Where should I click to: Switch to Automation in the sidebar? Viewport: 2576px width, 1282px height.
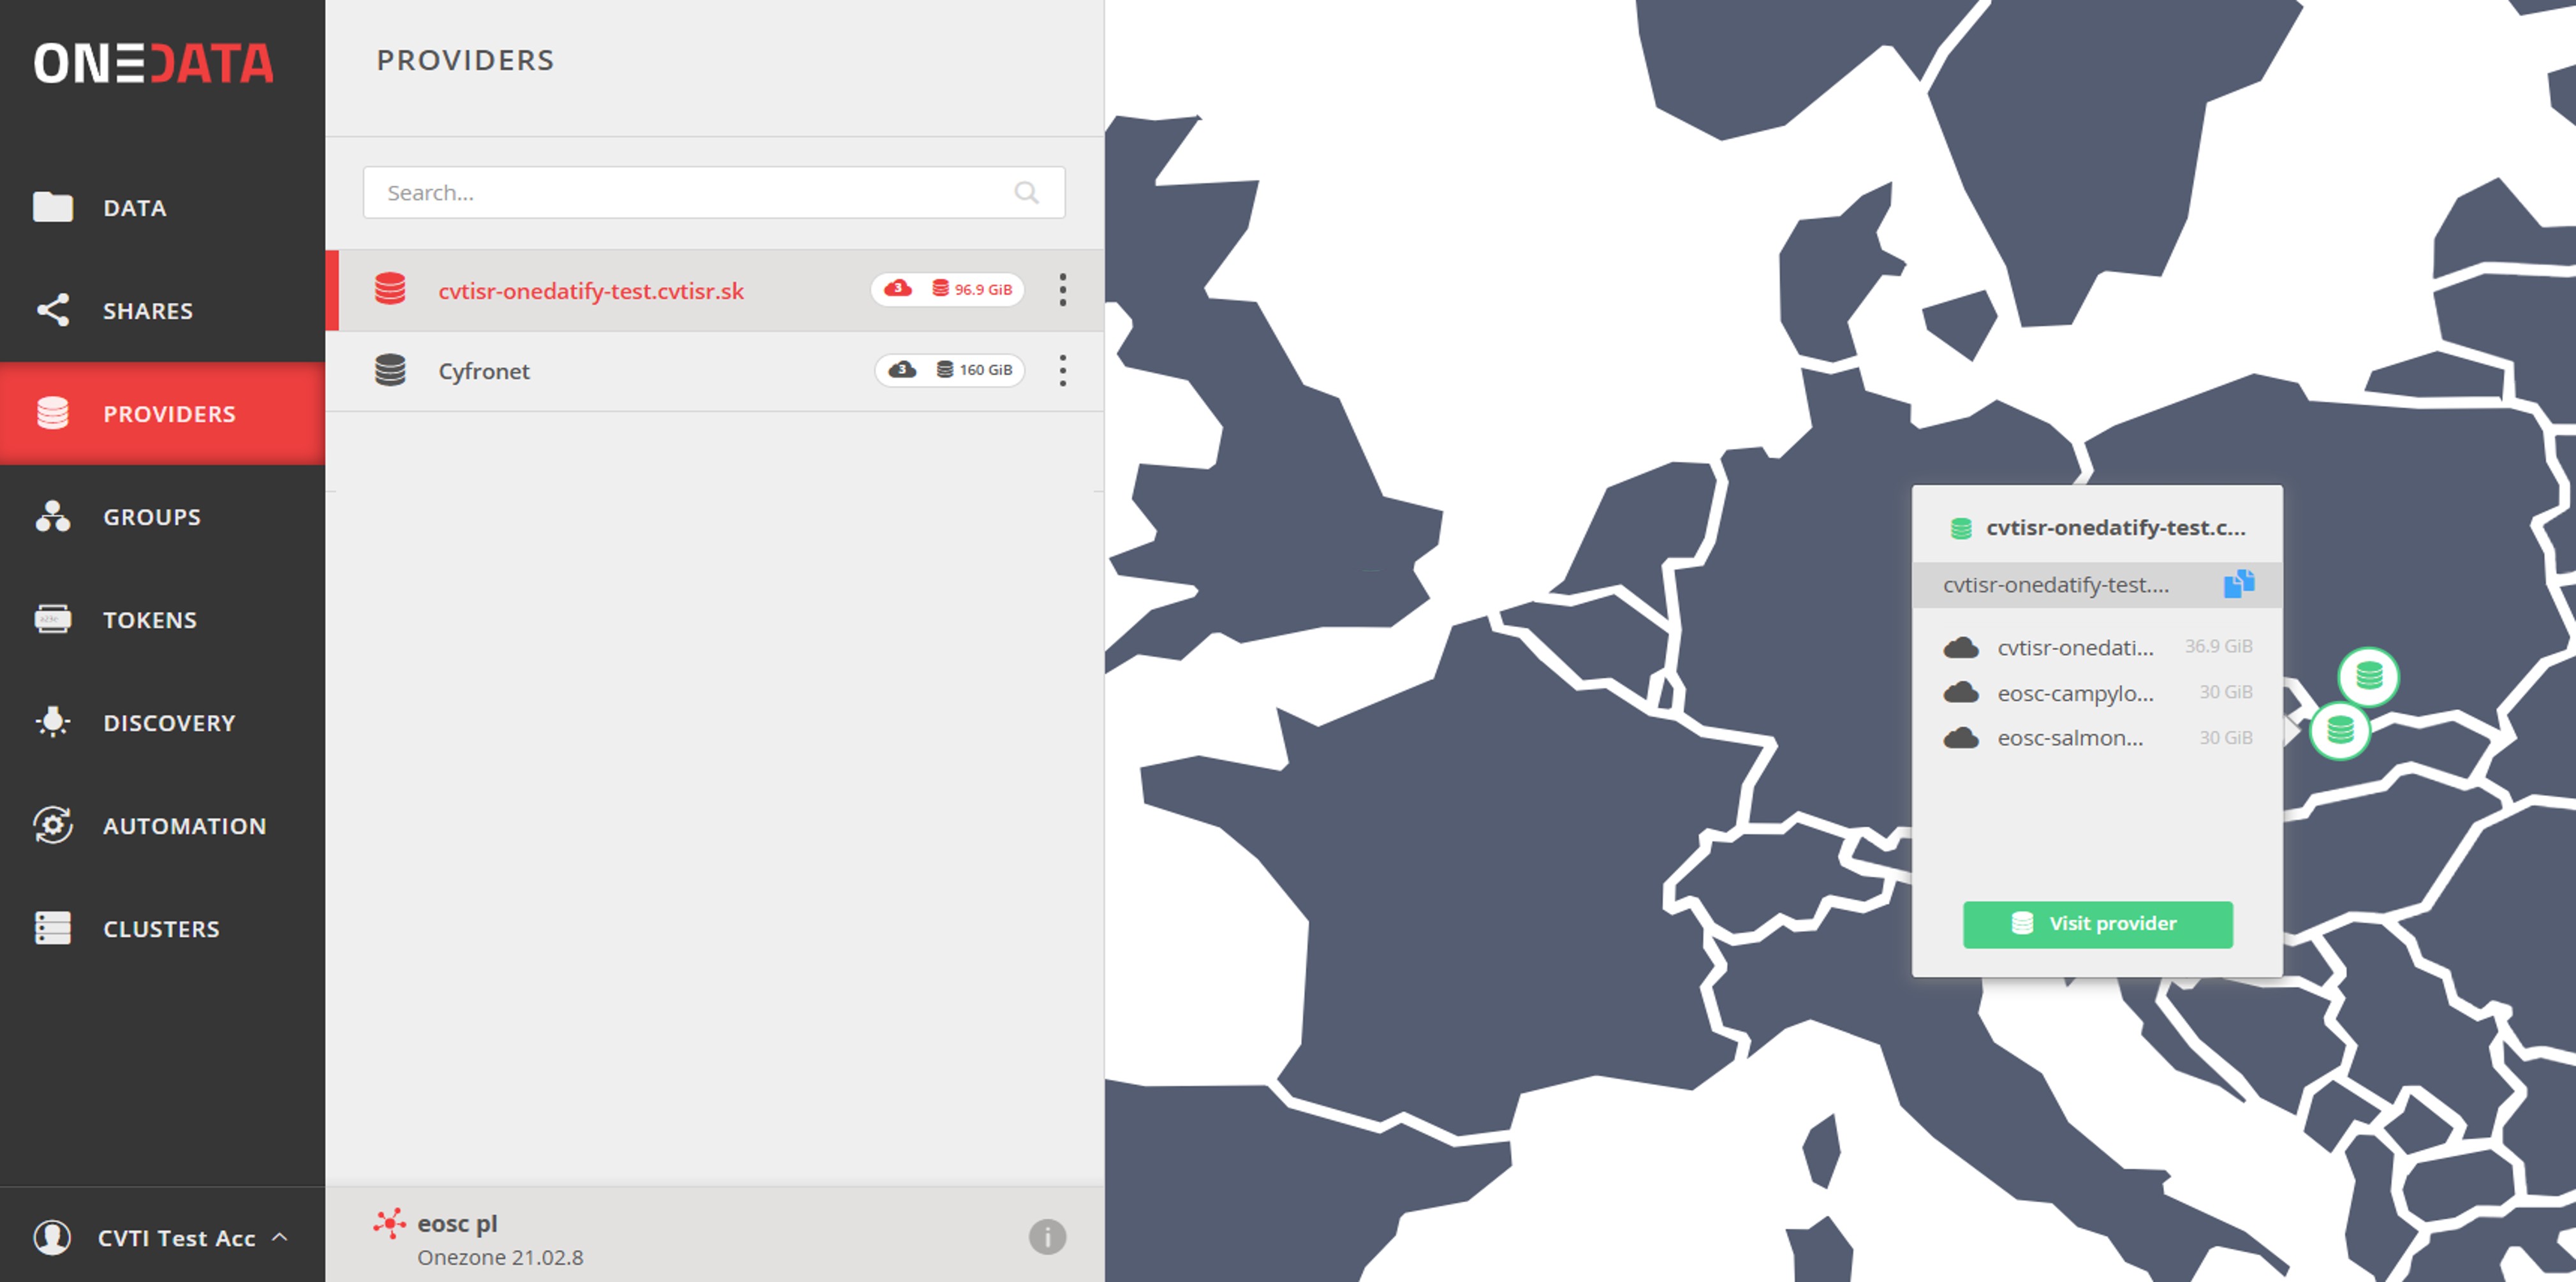click(184, 826)
